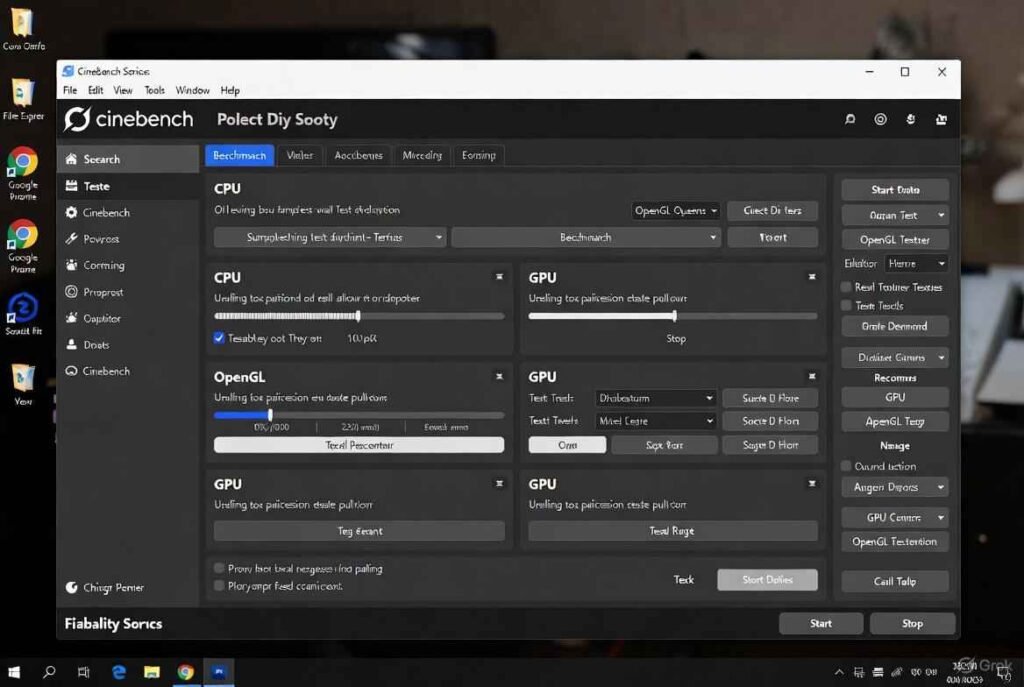
Task: Uncheck the Tesabley oot They on checkbox
Action: coord(220,339)
